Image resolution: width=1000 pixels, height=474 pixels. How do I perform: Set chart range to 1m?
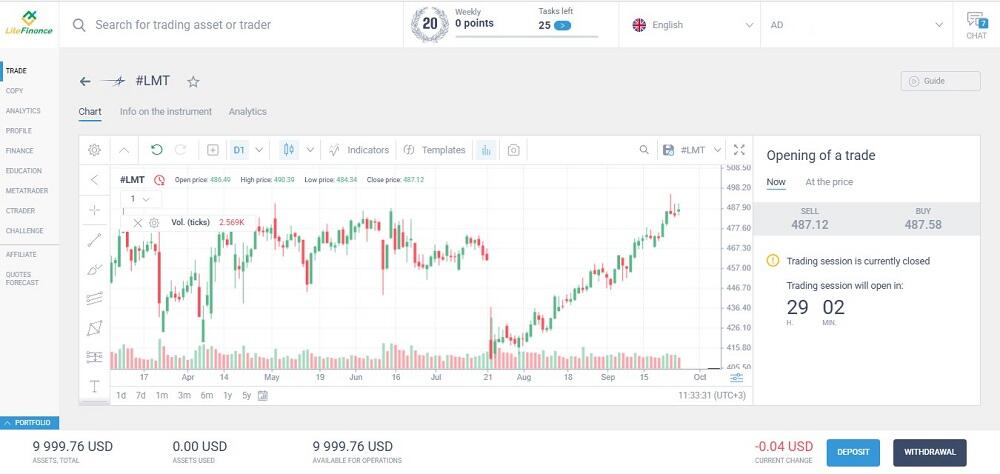162,396
